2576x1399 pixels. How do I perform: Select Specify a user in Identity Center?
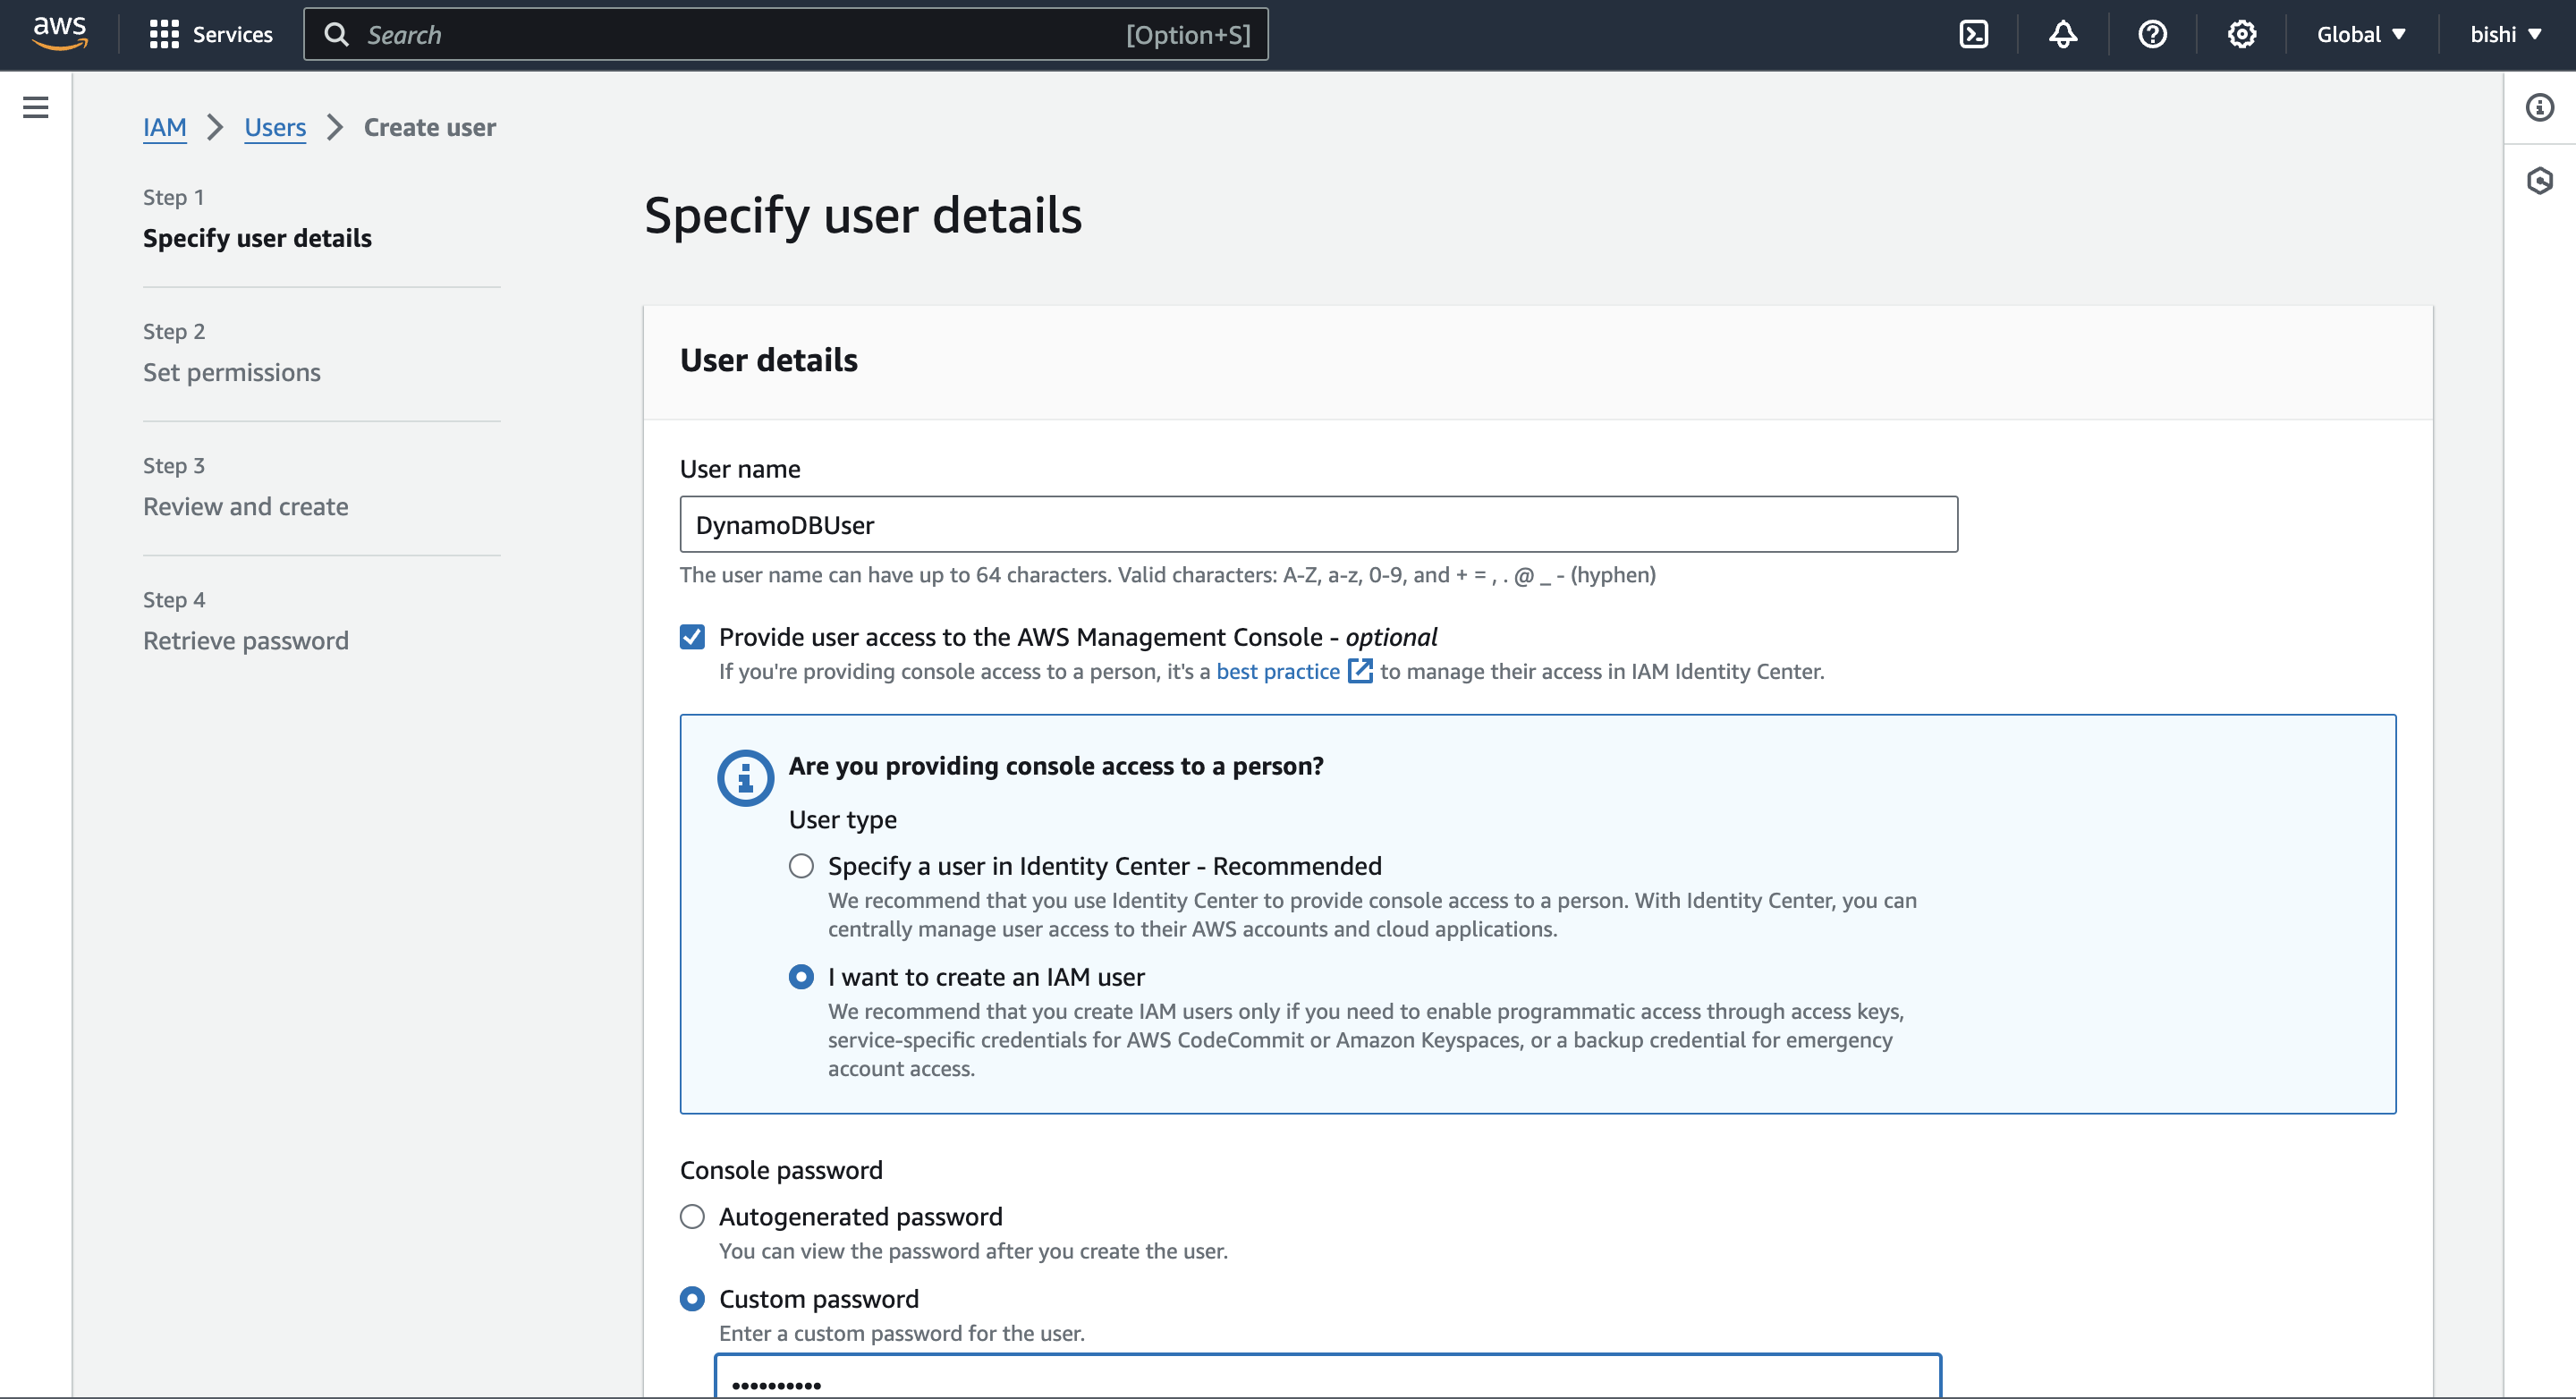801,866
